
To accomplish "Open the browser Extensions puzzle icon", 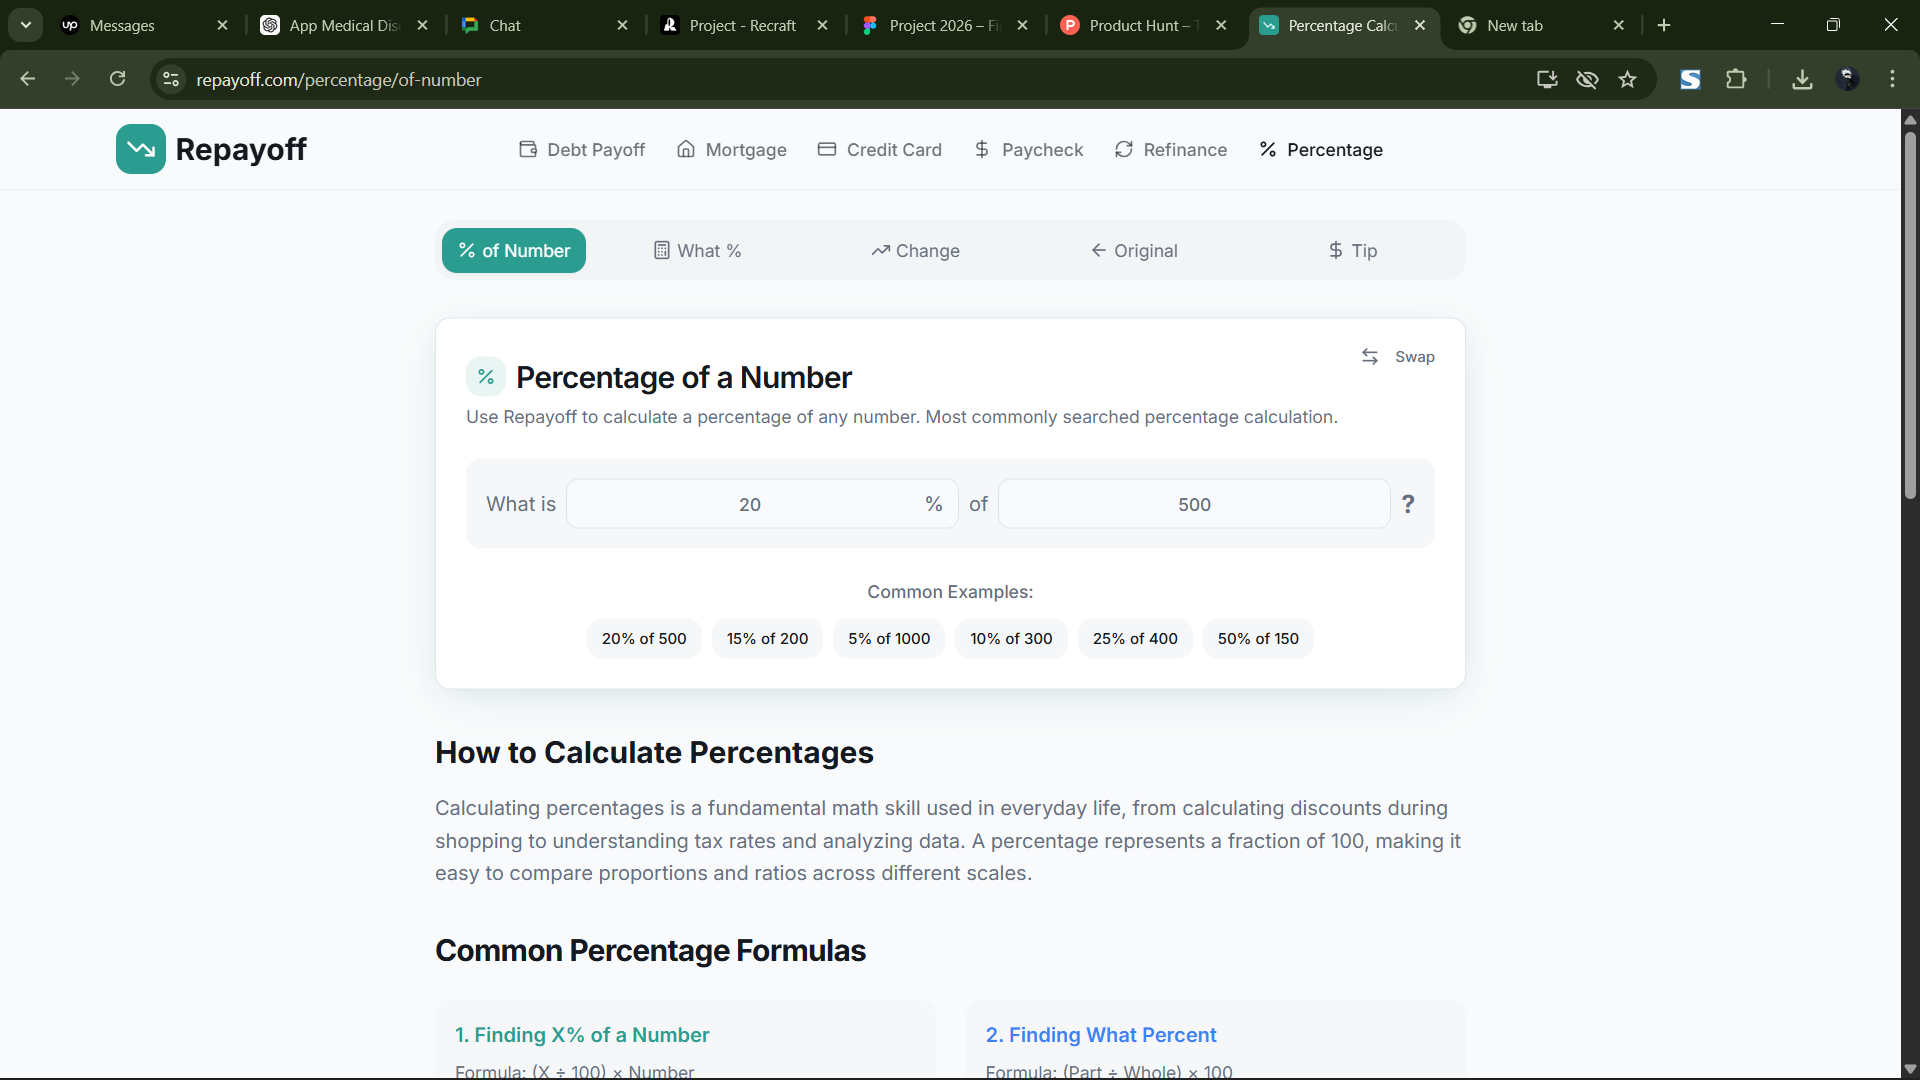I will 1737,79.
